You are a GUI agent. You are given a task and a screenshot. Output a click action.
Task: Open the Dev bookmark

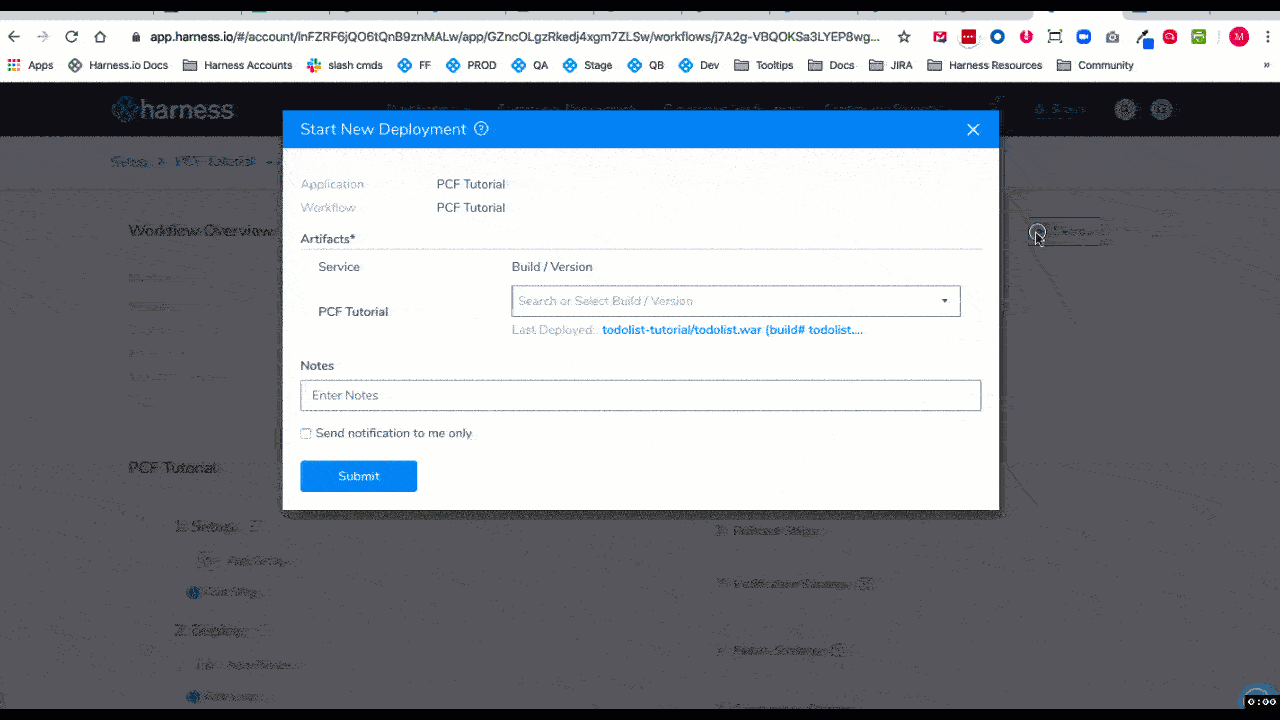click(699, 65)
